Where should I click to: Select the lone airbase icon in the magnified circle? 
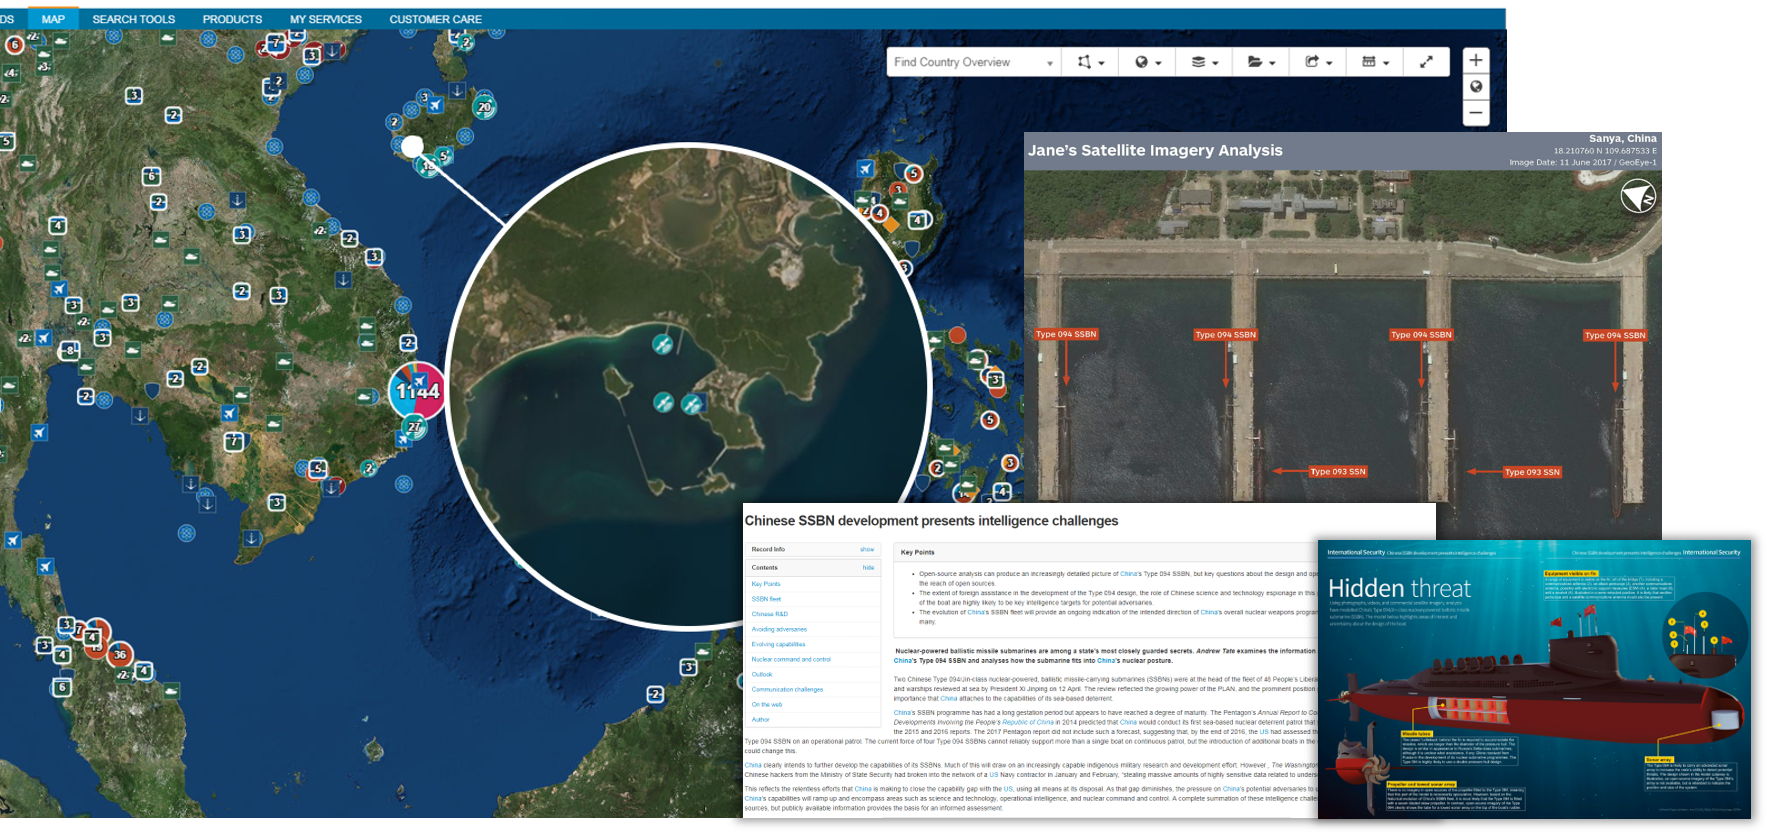pyautogui.click(x=662, y=344)
